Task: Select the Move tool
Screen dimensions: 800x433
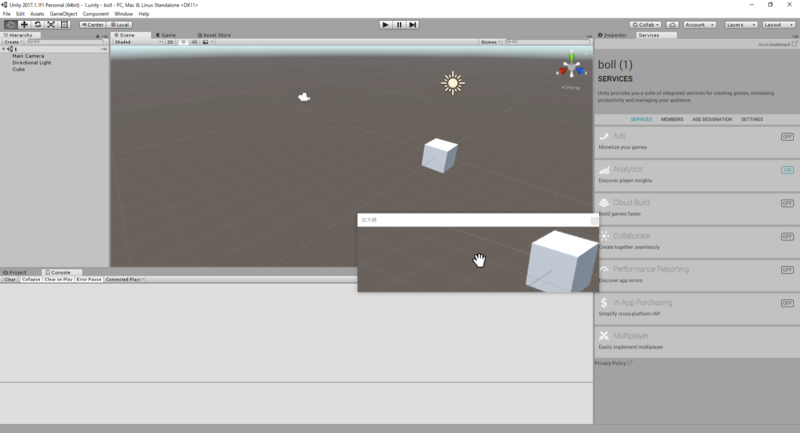Action: (24, 24)
